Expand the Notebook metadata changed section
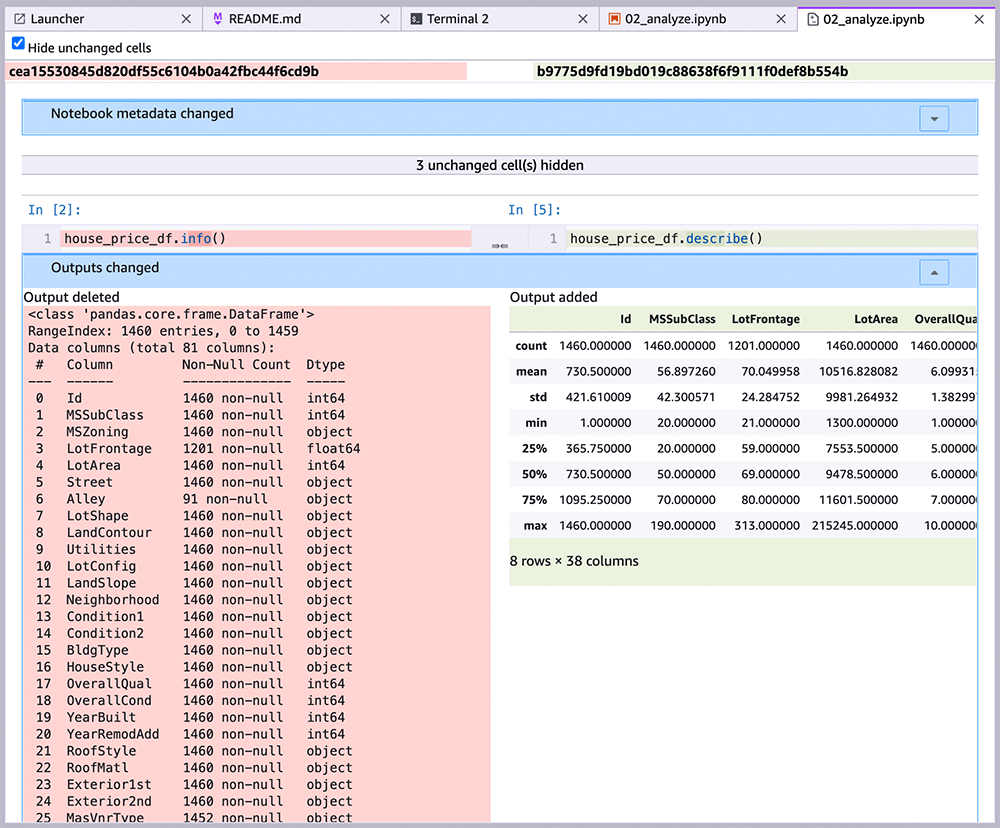Screen dimensions: 1000x828 [x=934, y=119]
